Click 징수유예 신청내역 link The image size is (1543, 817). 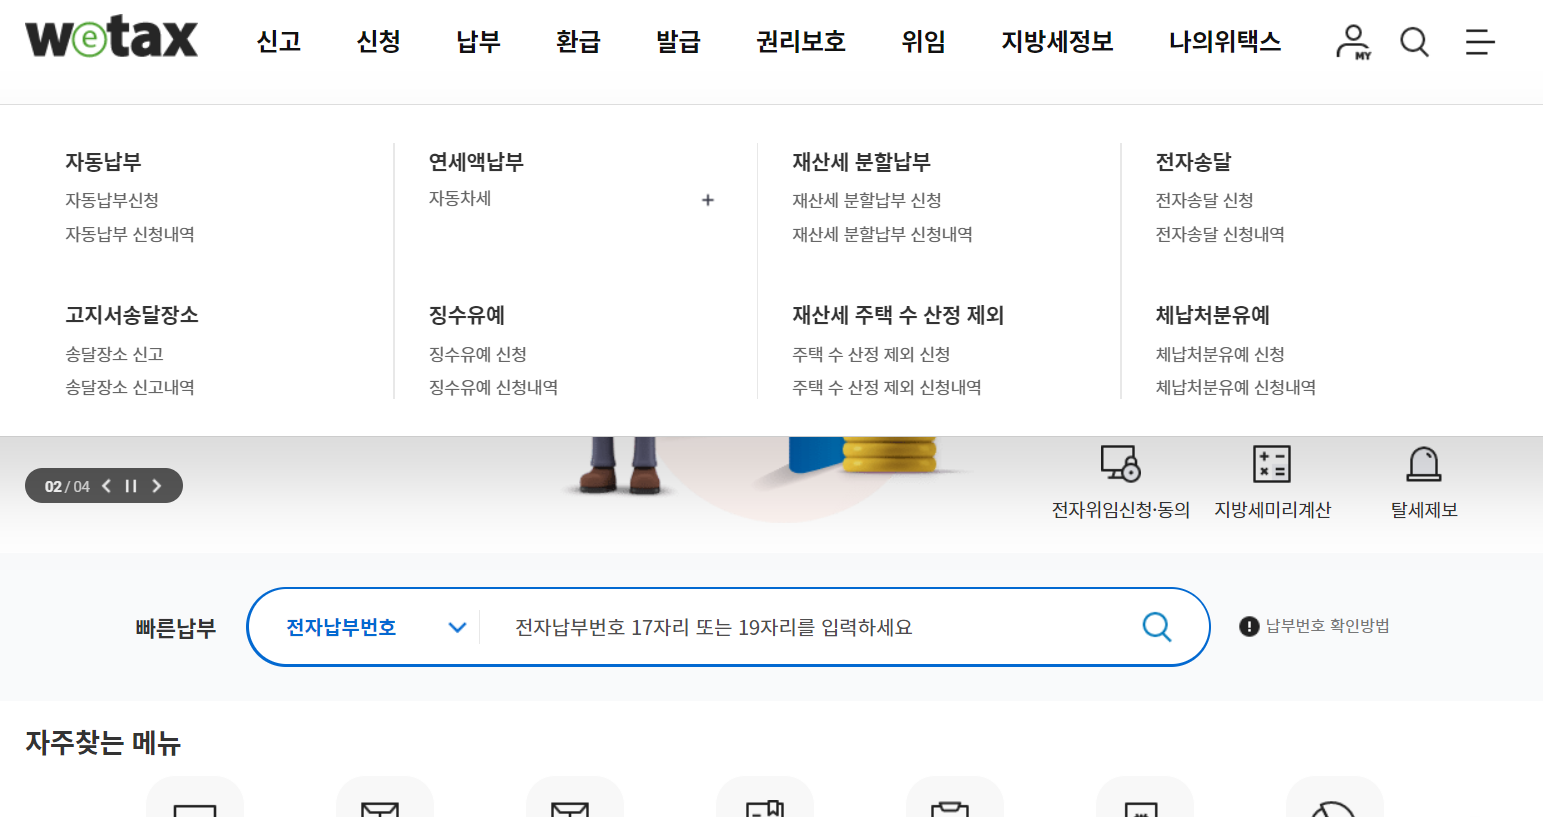point(494,387)
